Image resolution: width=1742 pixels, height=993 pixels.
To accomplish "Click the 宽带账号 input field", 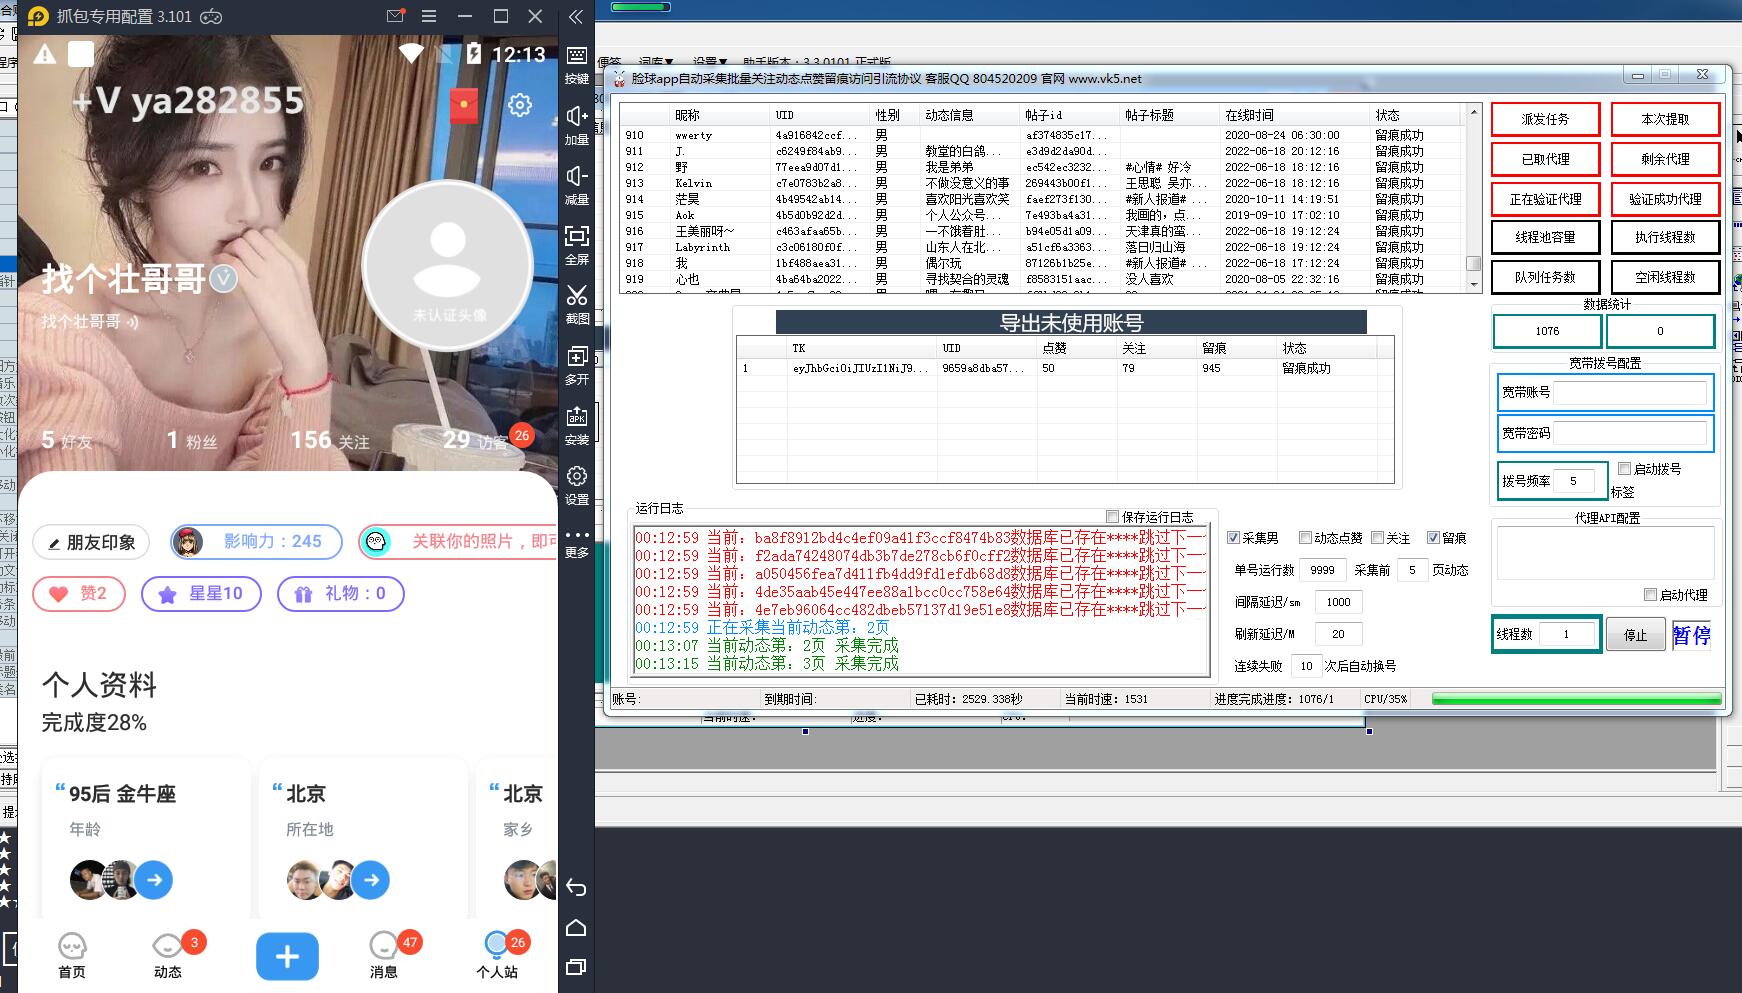I will point(1629,393).
